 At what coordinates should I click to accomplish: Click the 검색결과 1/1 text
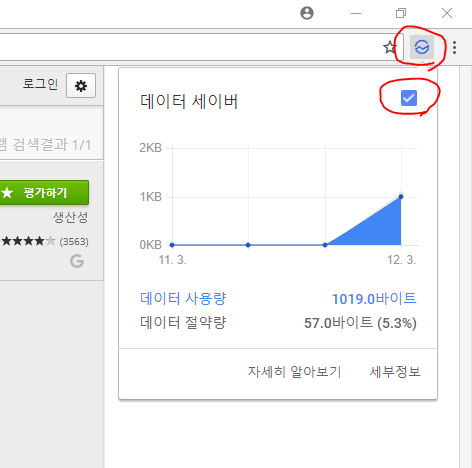point(52,145)
